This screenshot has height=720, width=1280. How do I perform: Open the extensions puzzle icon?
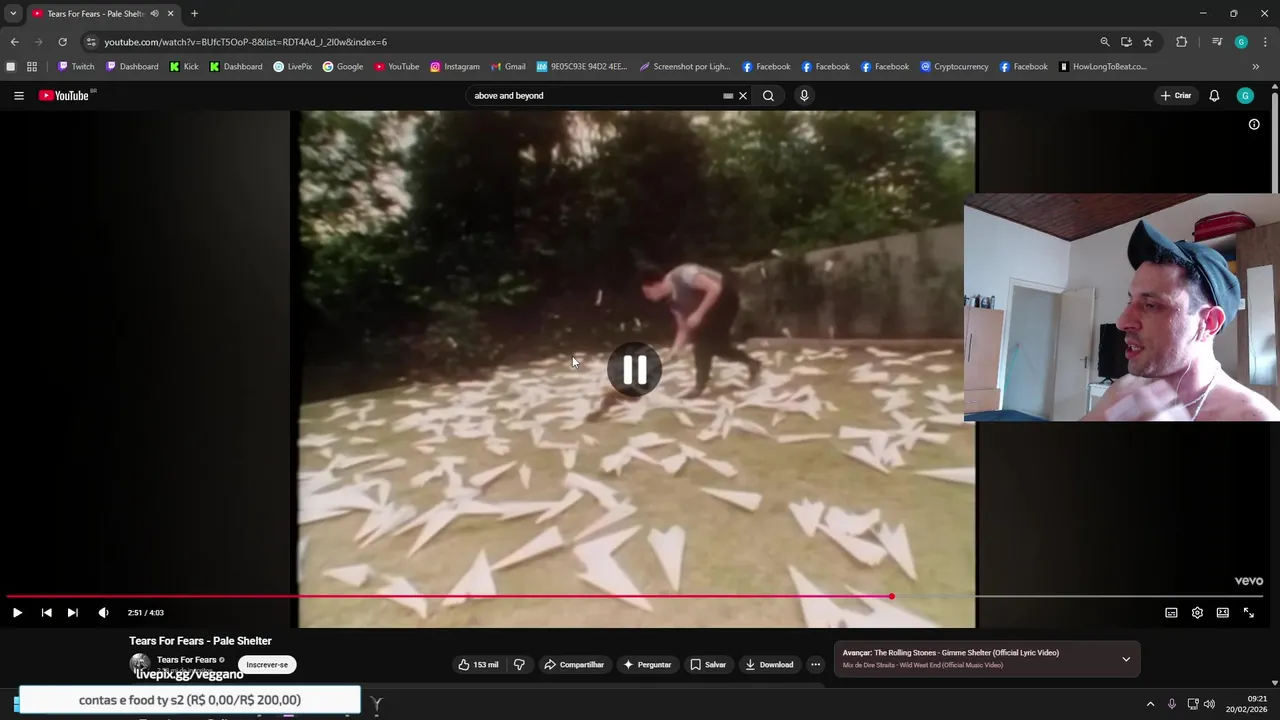(x=1181, y=42)
